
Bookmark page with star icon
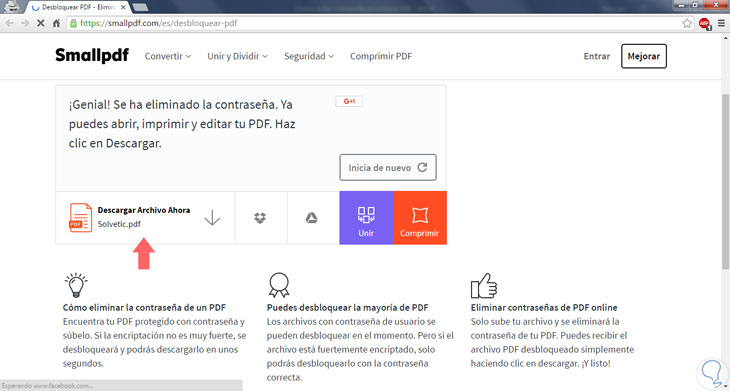point(686,23)
